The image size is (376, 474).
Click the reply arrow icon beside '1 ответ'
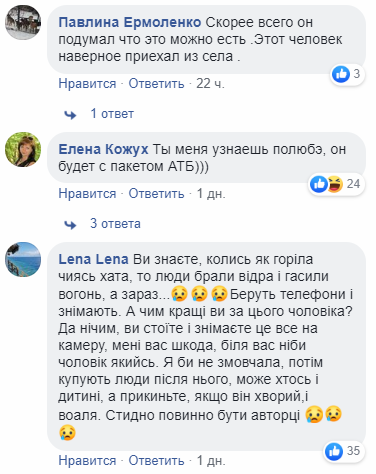pyautogui.click(x=70, y=115)
